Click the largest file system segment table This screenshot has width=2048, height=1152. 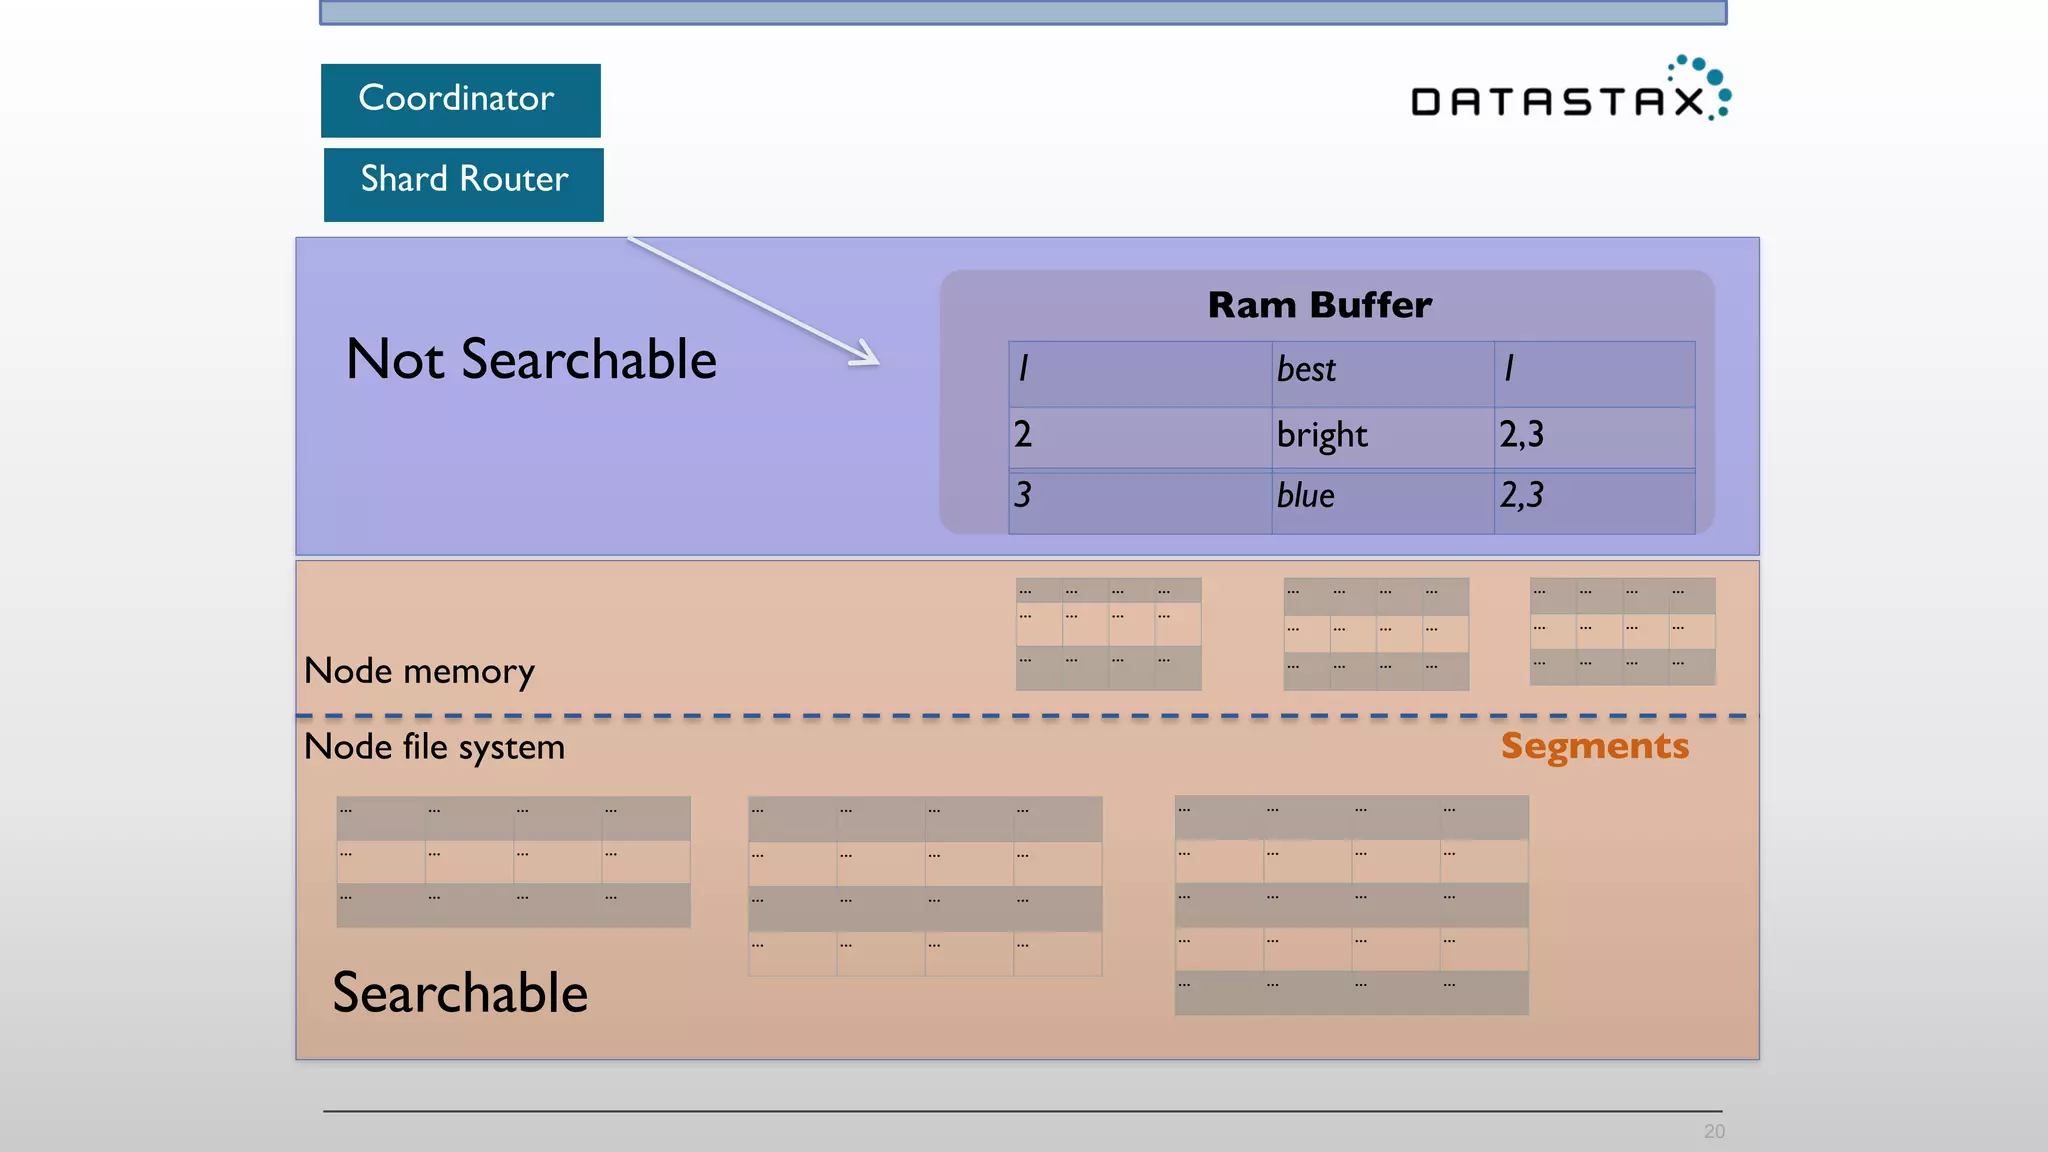point(1351,905)
